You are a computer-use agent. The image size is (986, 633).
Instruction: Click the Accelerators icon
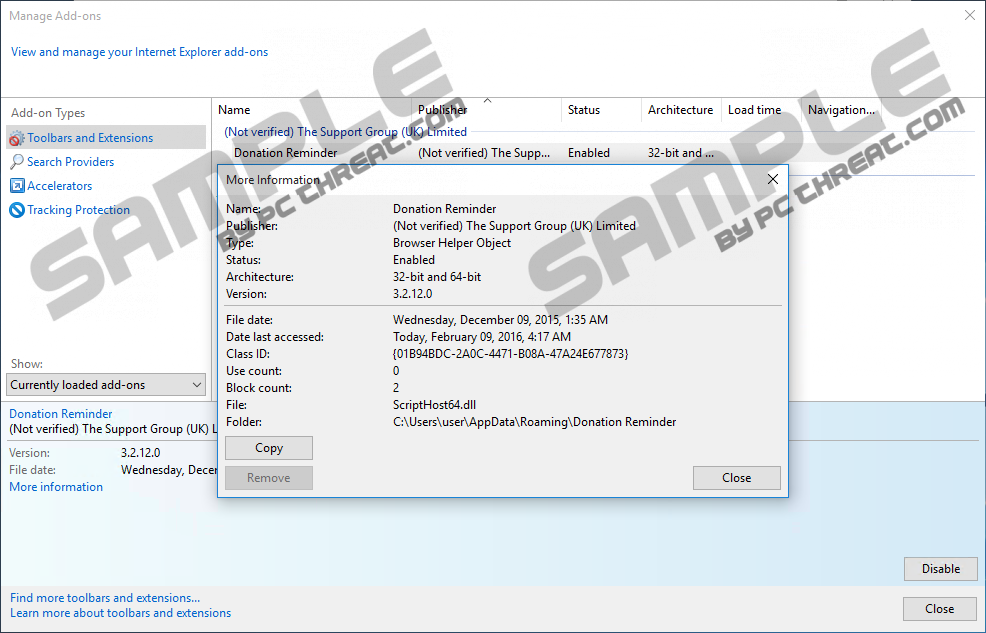pos(17,185)
